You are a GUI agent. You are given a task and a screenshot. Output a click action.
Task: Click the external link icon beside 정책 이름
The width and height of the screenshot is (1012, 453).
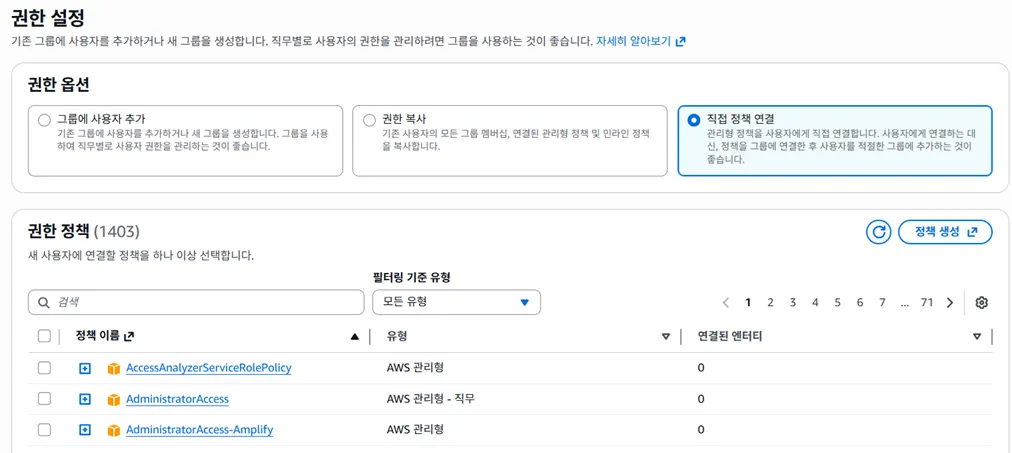(x=129, y=337)
